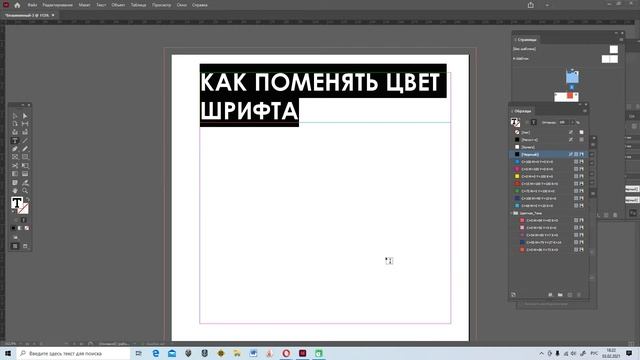Viewport: 640px width, 360px height.
Task: Select the Gradient Swatch tool
Action: tap(15, 174)
